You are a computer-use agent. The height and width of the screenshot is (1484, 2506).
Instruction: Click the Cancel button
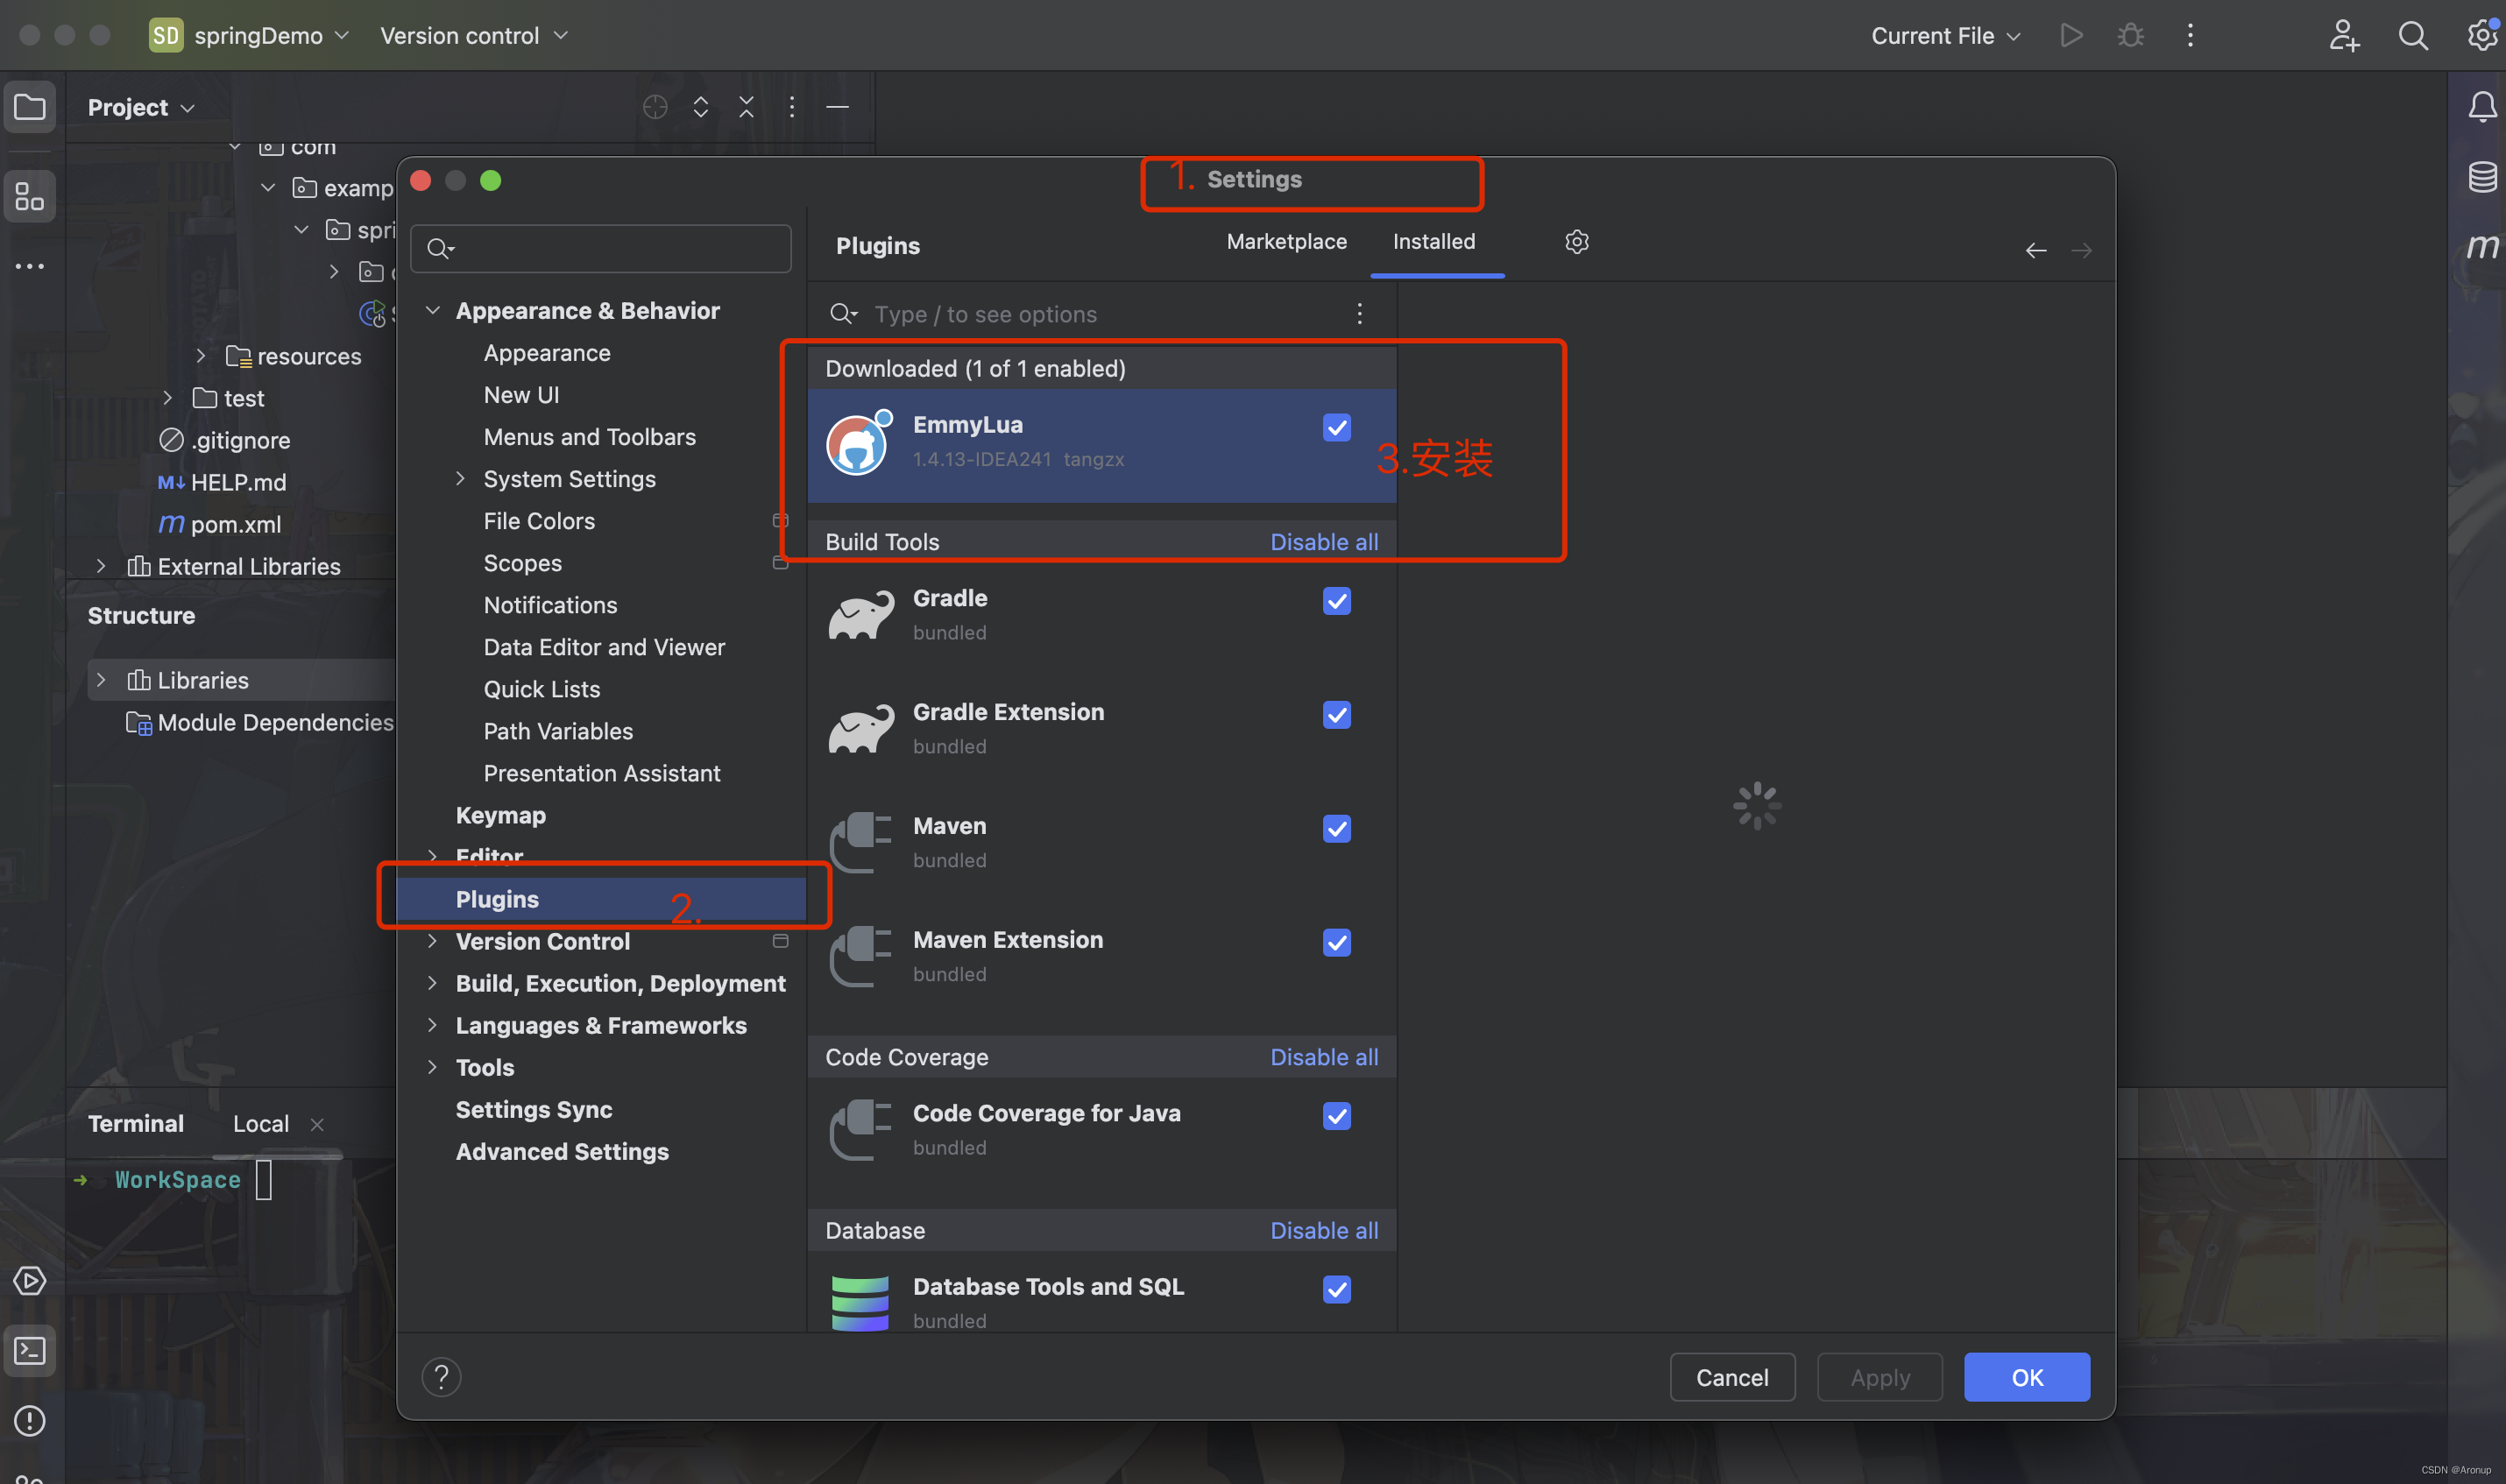click(1732, 1377)
